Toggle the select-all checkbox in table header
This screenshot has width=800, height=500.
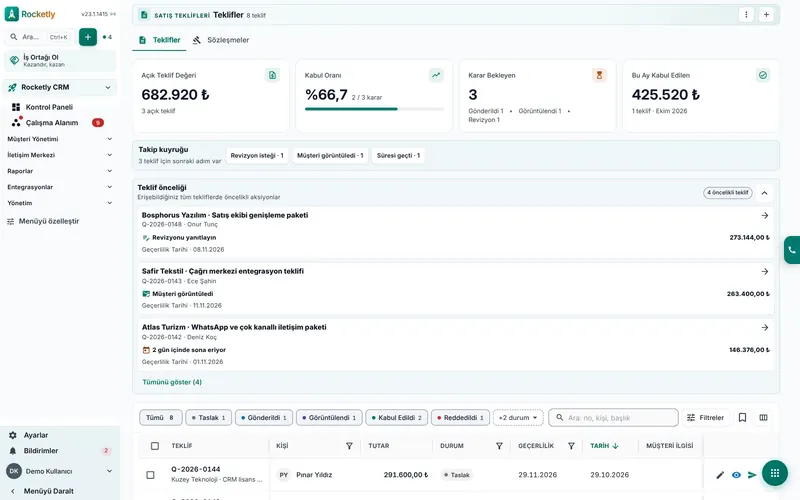click(155, 446)
